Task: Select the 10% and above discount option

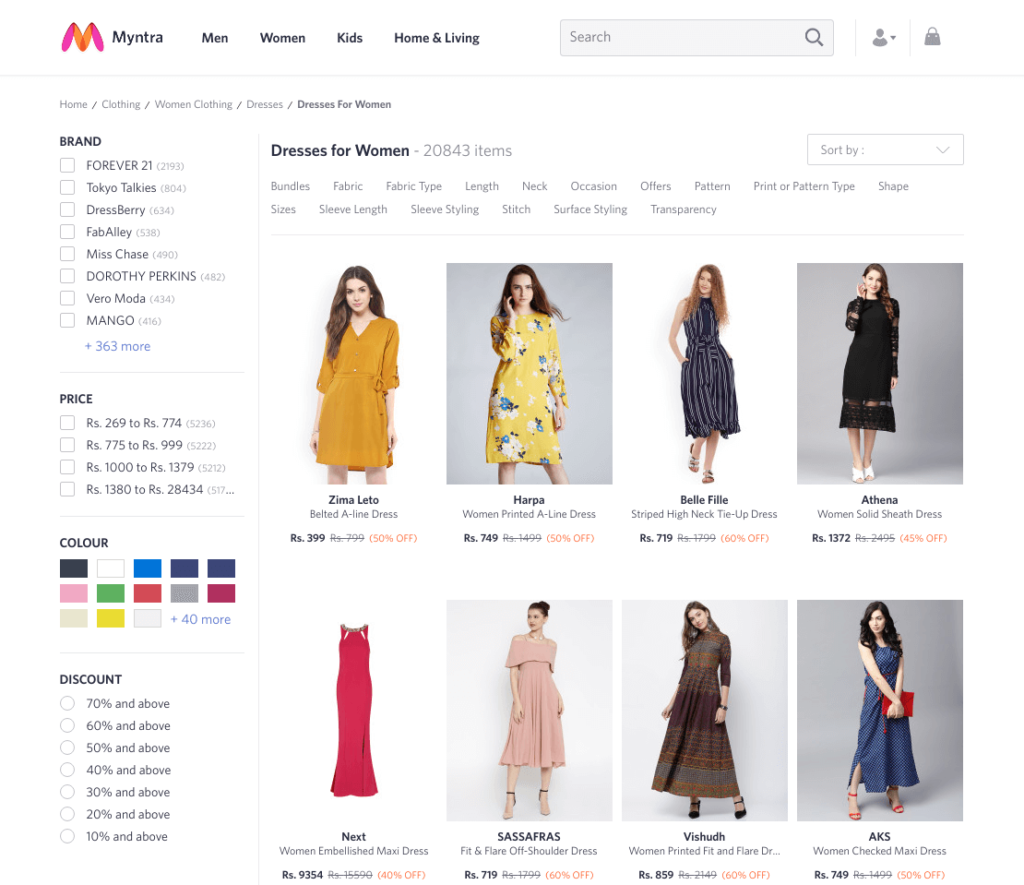Action: 67,837
